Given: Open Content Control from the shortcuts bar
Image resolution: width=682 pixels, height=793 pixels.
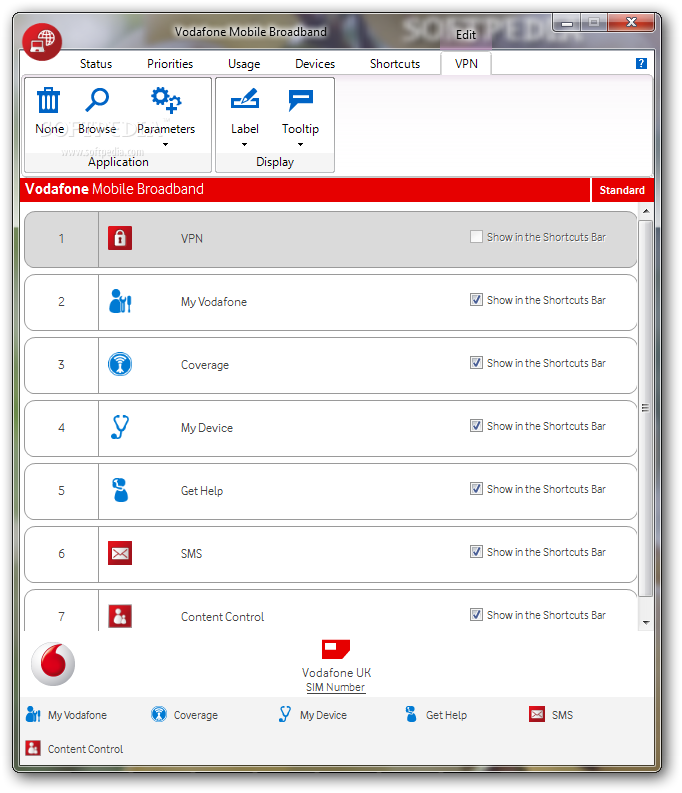Looking at the screenshot, I should pos(74,748).
